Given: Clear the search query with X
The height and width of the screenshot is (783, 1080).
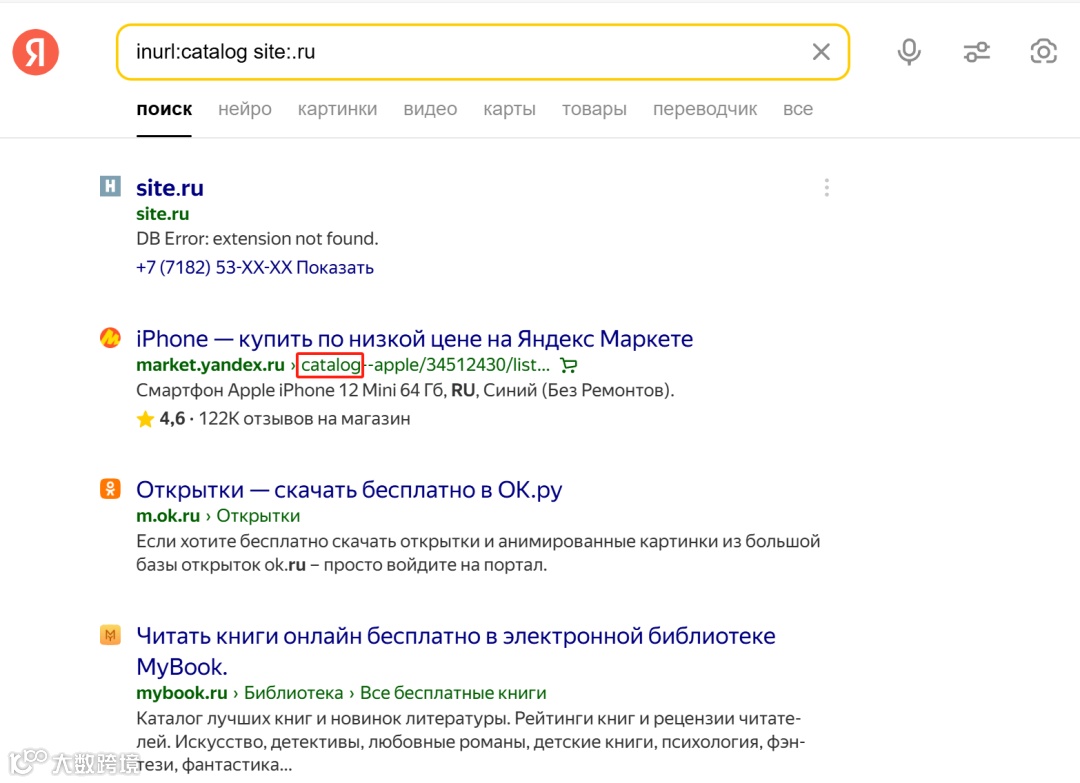Looking at the screenshot, I should click(x=820, y=52).
